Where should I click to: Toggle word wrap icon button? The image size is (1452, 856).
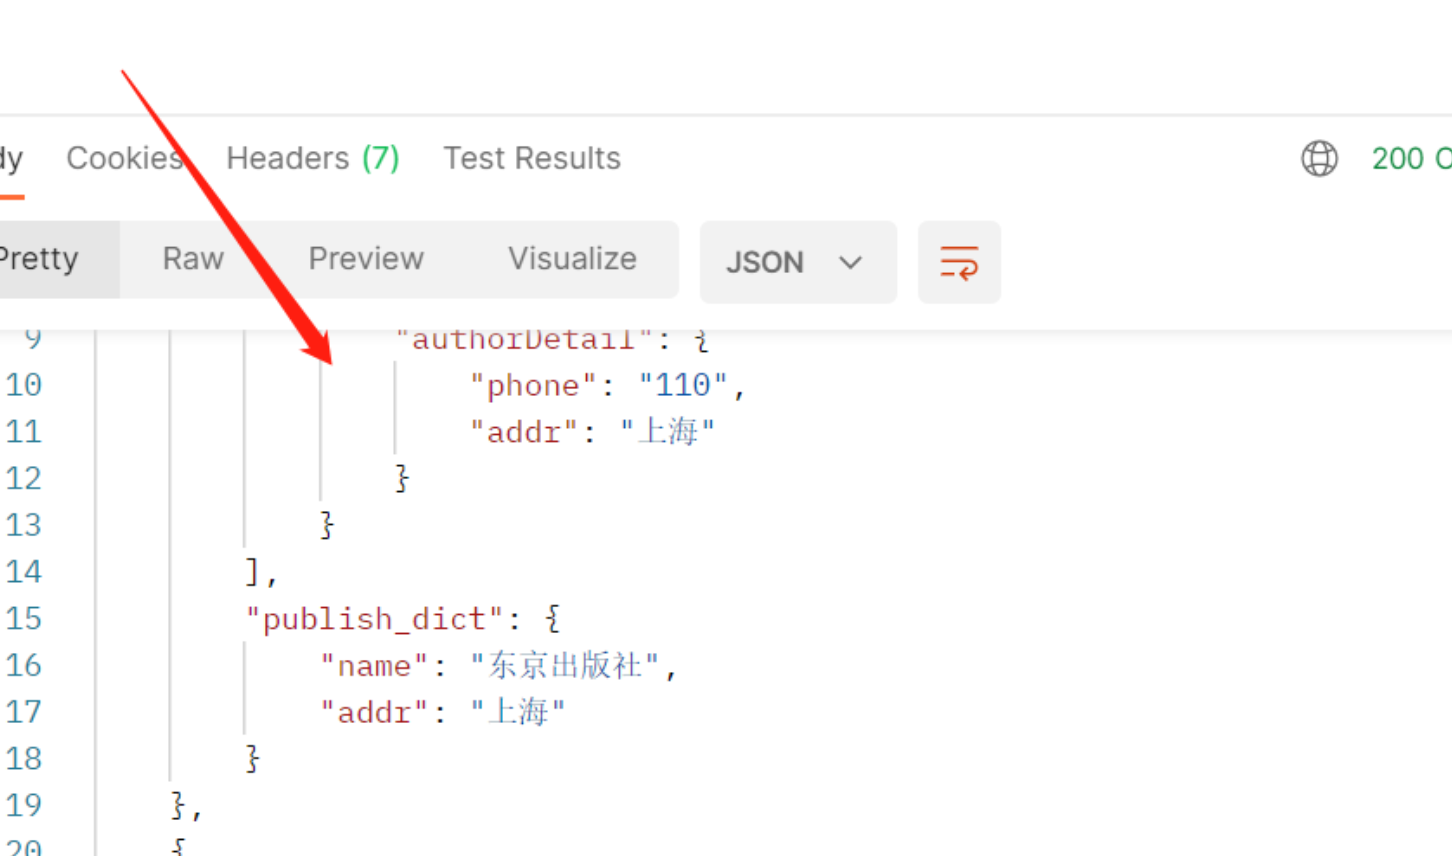point(959,262)
